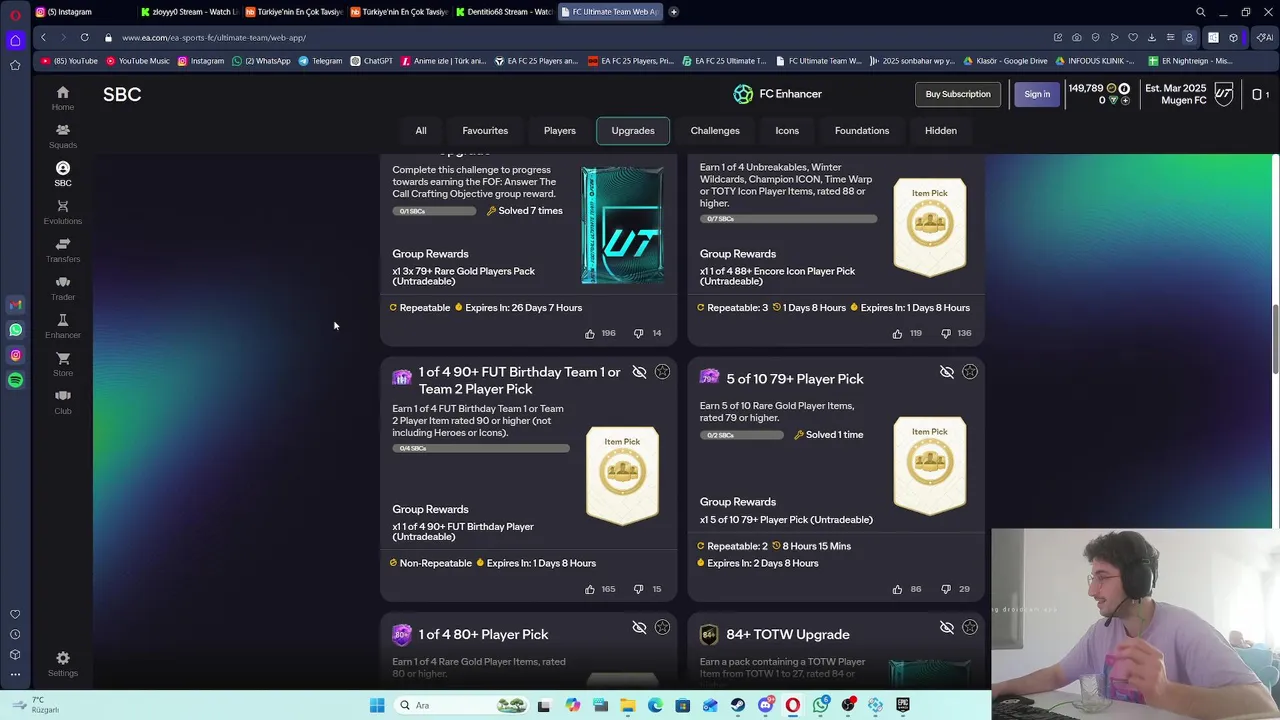This screenshot has height=720, width=1280.
Task: Open the 84+ TOTW Upgrade title
Action: tap(788, 634)
